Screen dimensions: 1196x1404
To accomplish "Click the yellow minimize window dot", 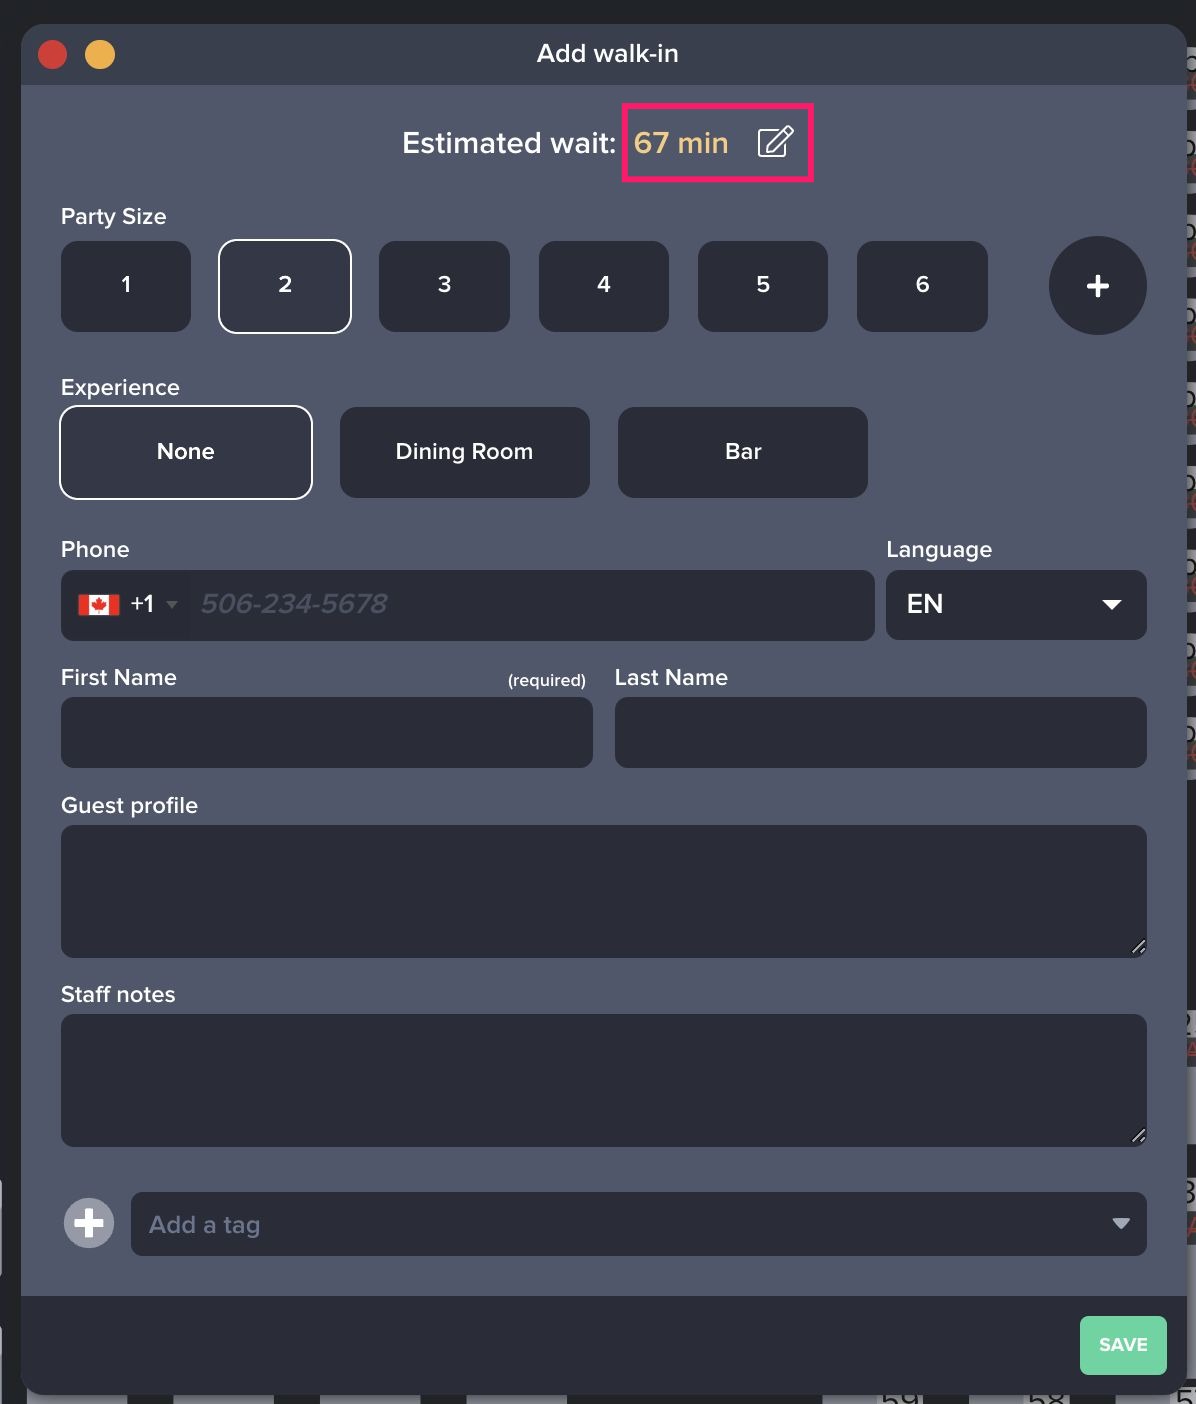I will point(100,54).
